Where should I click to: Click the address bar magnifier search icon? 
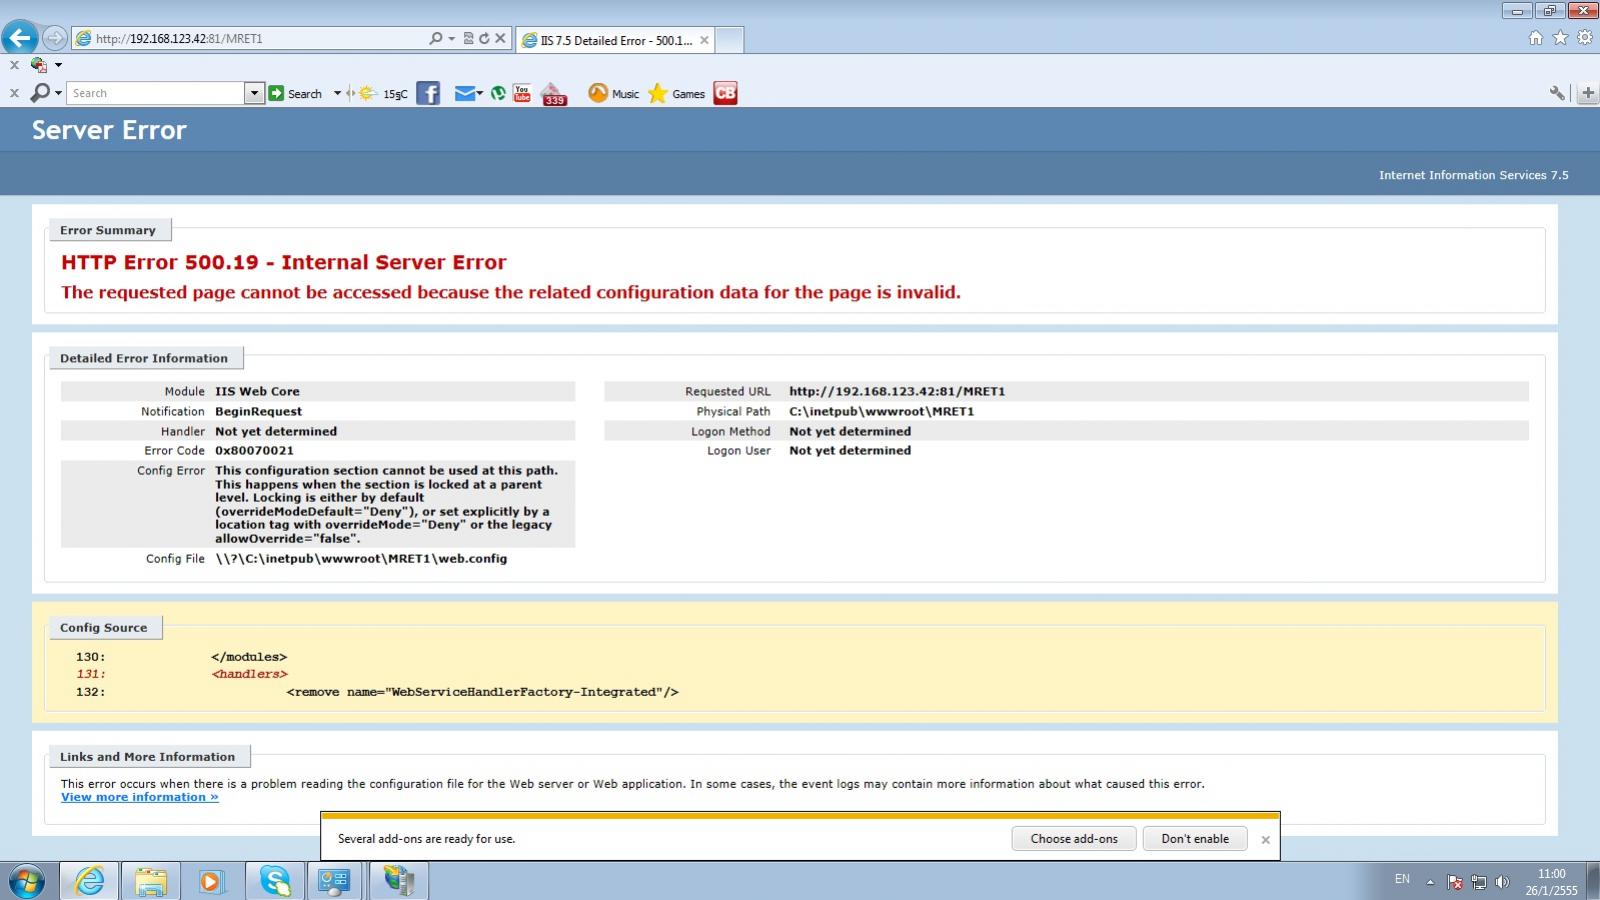click(435, 39)
